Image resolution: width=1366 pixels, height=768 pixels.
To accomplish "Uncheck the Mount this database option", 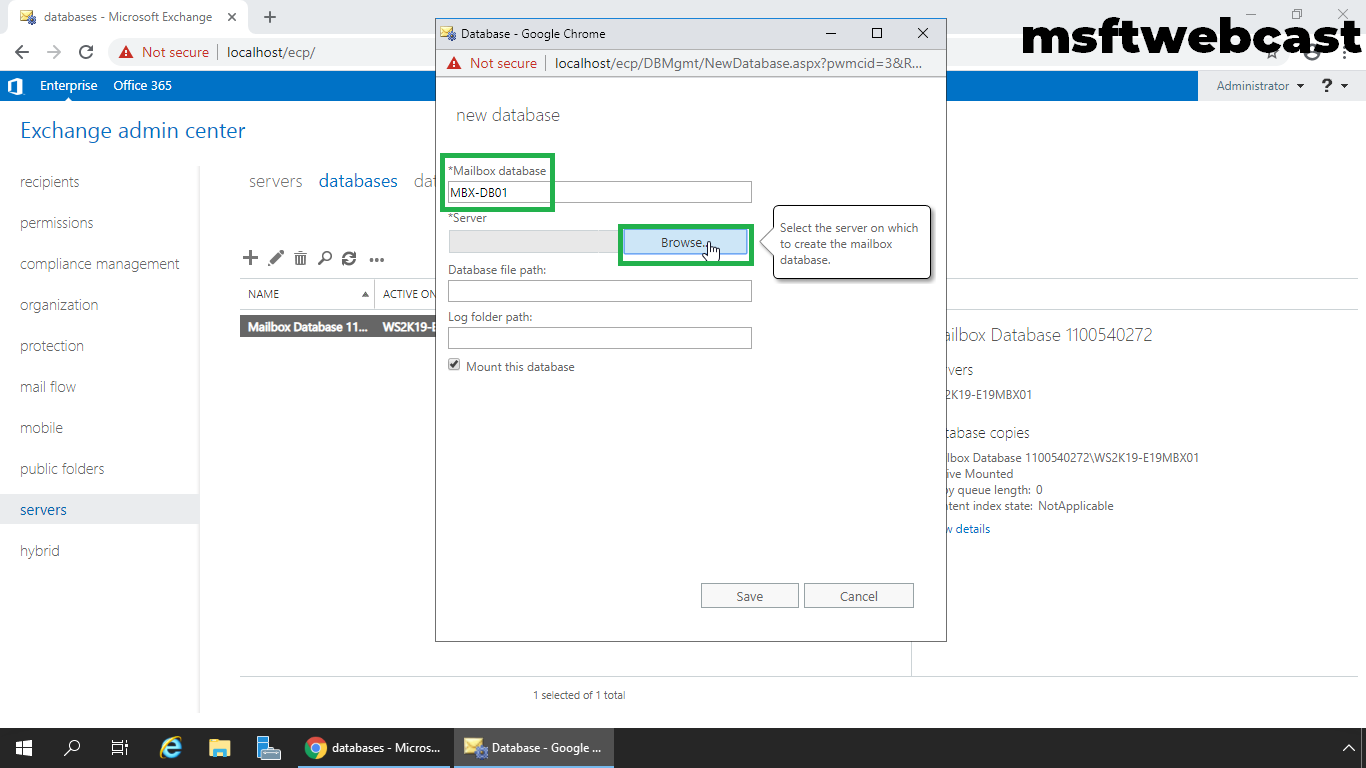I will click(x=454, y=364).
